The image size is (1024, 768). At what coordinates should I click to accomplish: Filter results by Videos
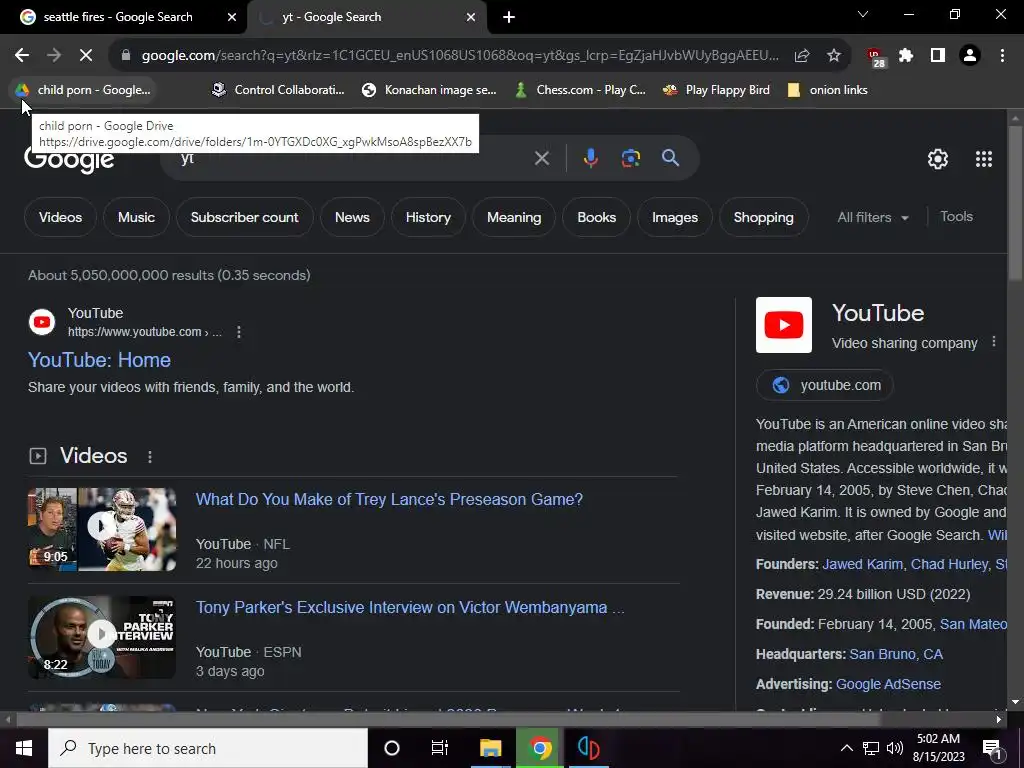pos(60,217)
